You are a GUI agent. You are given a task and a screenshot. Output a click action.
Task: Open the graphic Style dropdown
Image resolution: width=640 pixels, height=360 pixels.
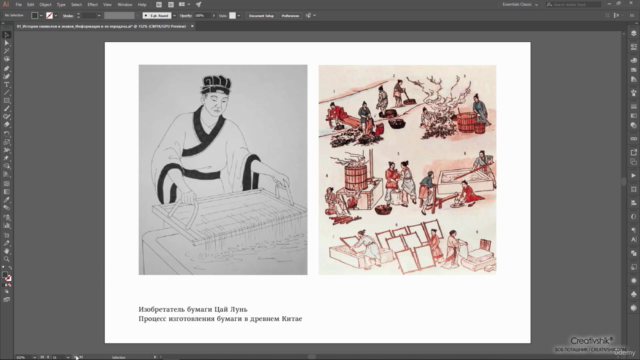(239, 16)
